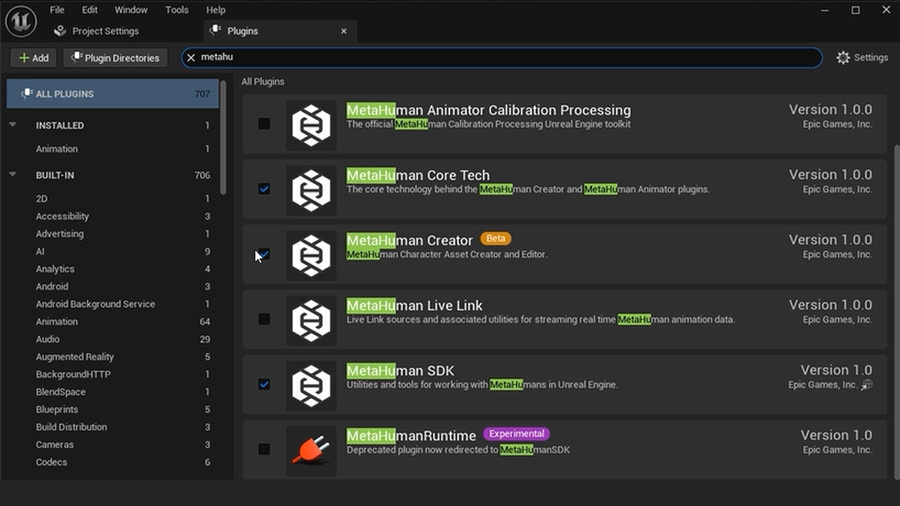Click the Experimental badge on MetaHumanRuntime
The height and width of the screenshot is (506, 900).
coord(517,434)
